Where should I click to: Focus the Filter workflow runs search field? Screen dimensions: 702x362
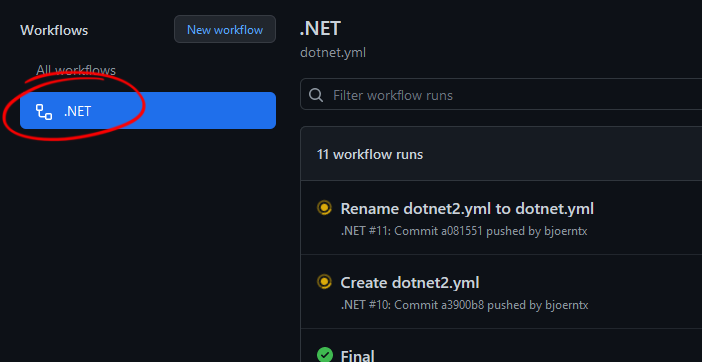click(501, 95)
